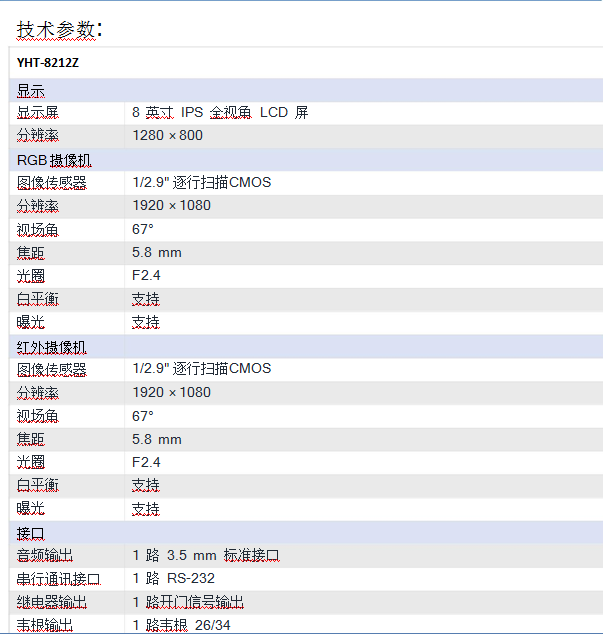This screenshot has width=603, height=634.
Task: Click 67° value under 红外摄像机 section
Action: coord(143,415)
